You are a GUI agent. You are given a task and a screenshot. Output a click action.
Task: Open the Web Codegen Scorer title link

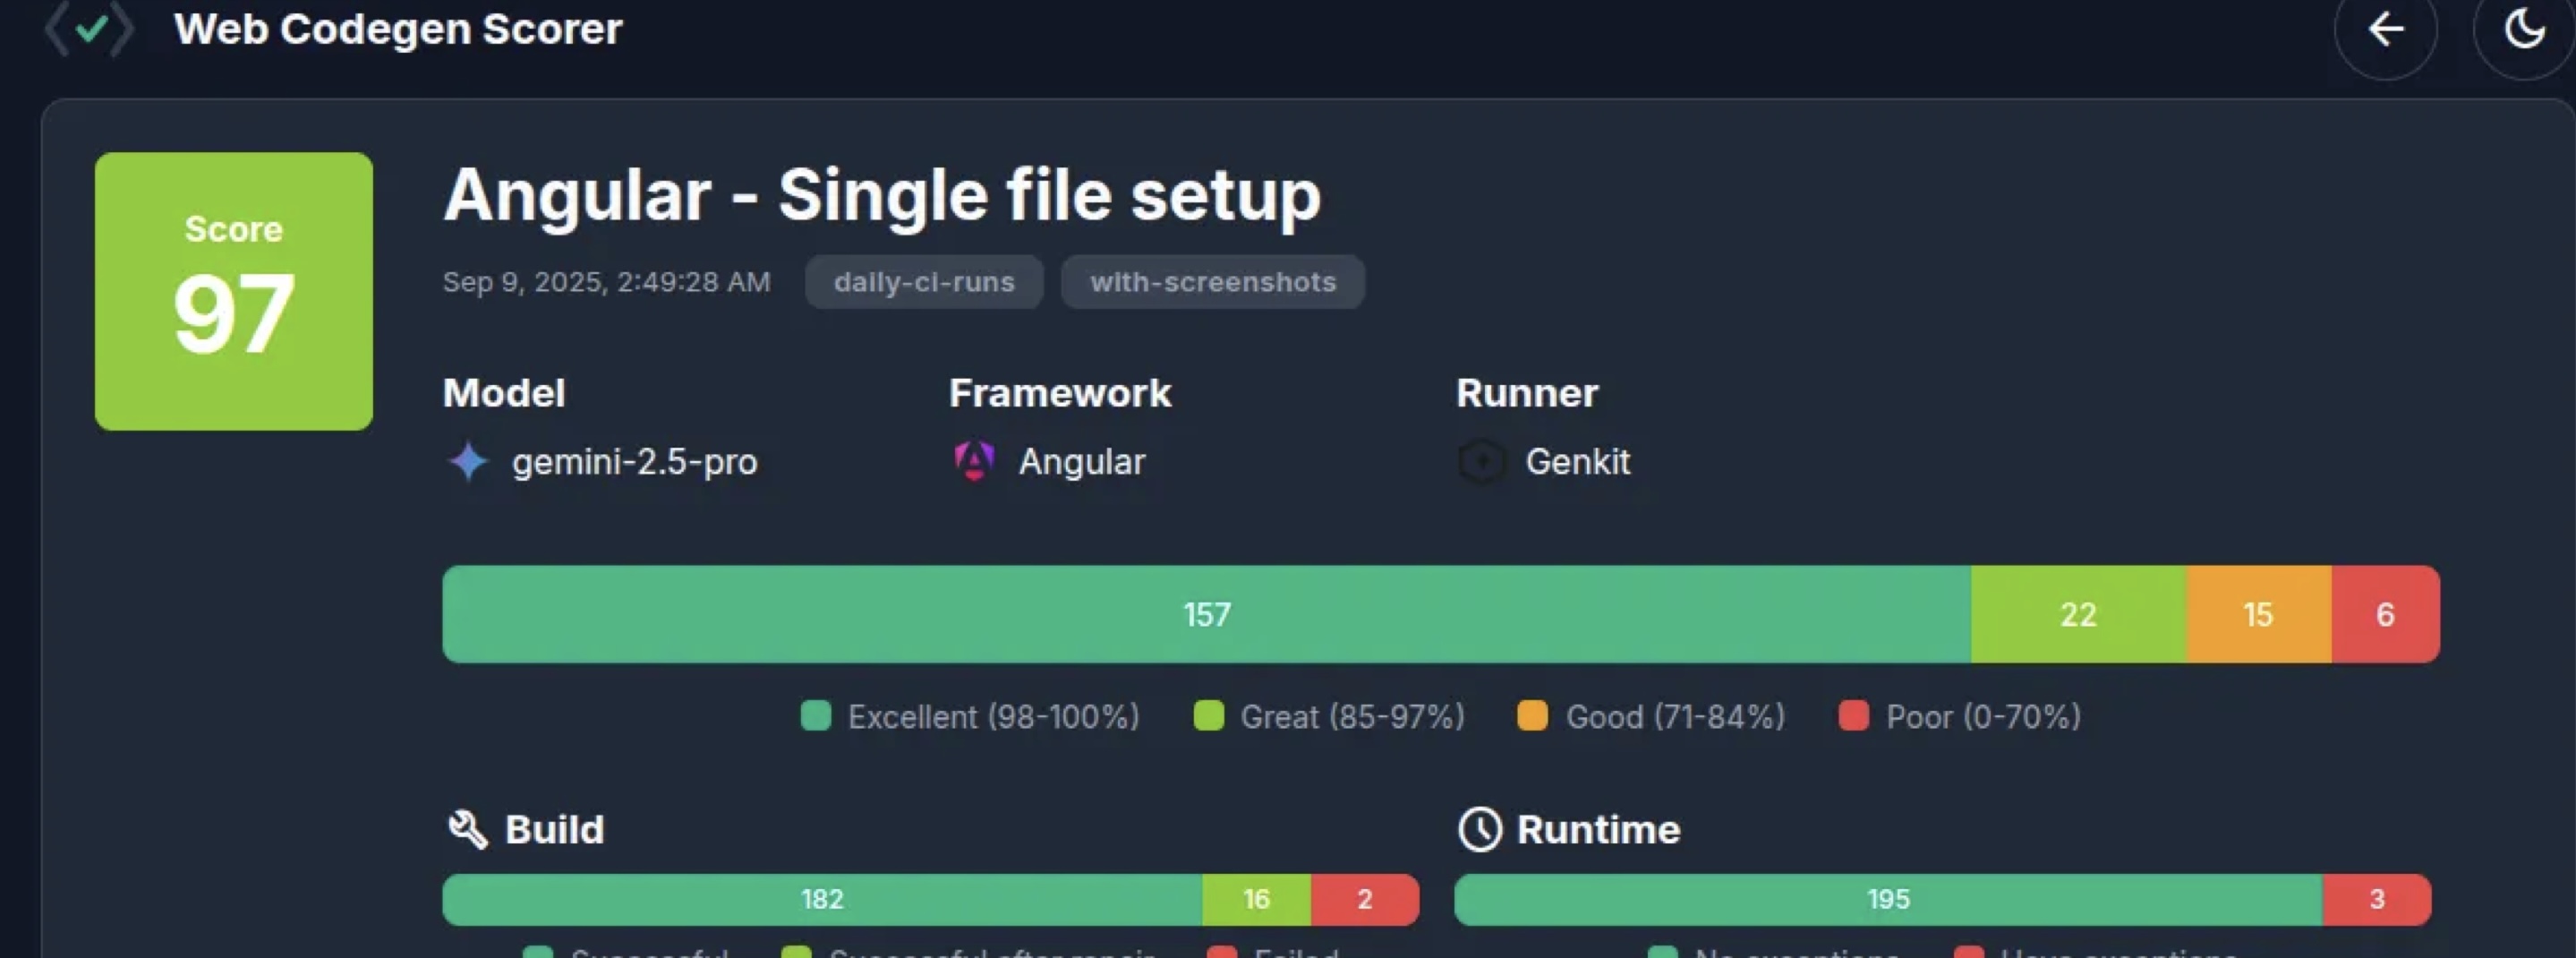pos(398,29)
